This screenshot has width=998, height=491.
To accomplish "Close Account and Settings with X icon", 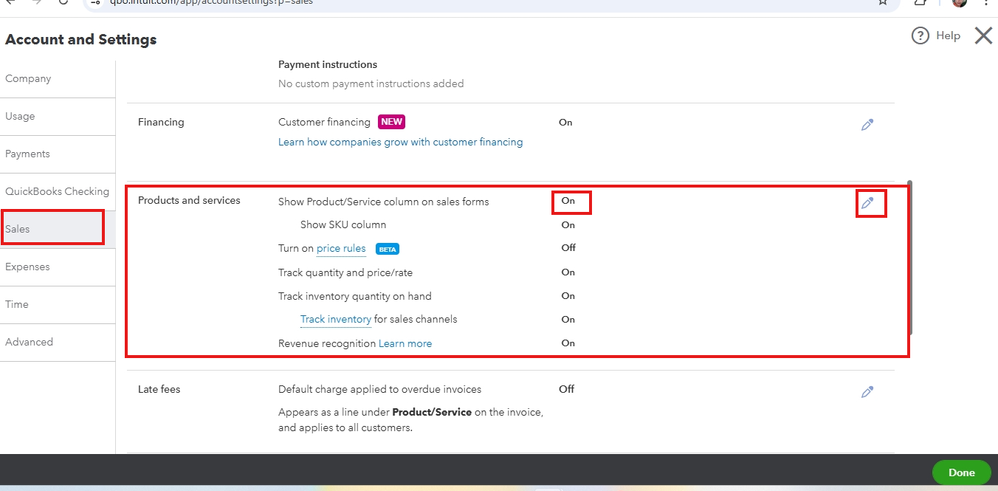I will (983, 36).
